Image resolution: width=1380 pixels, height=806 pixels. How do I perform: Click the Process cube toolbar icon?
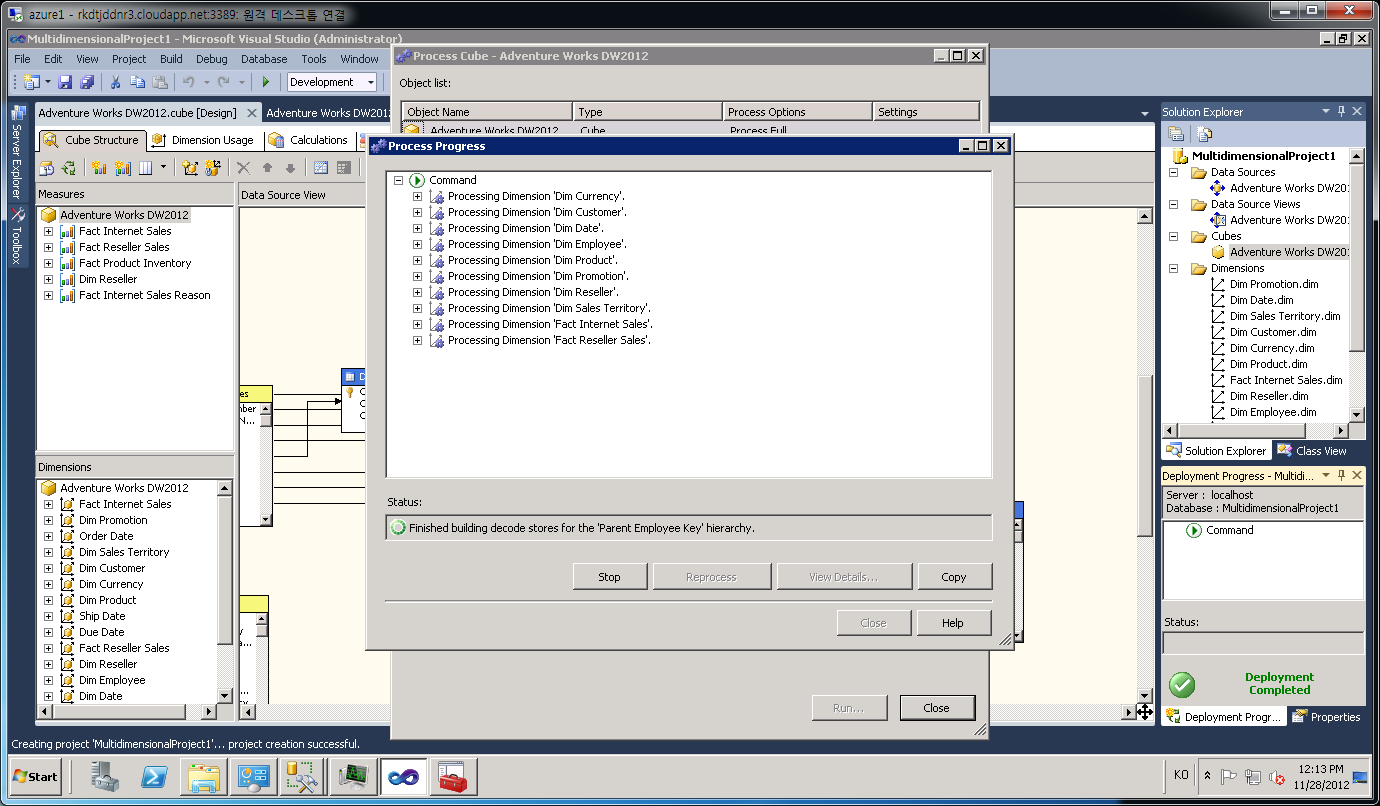click(47, 168)
